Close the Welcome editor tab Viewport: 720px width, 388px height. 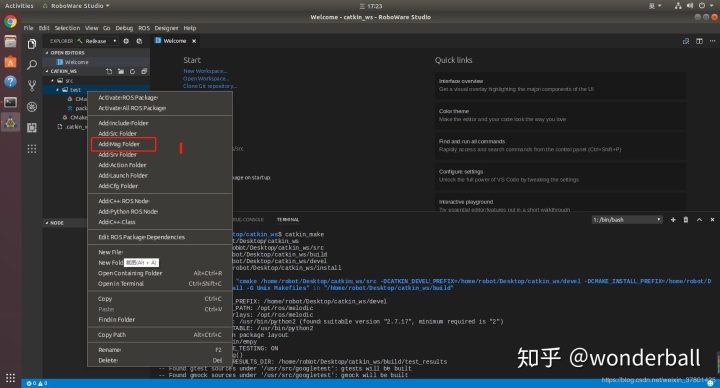(194, 41)
